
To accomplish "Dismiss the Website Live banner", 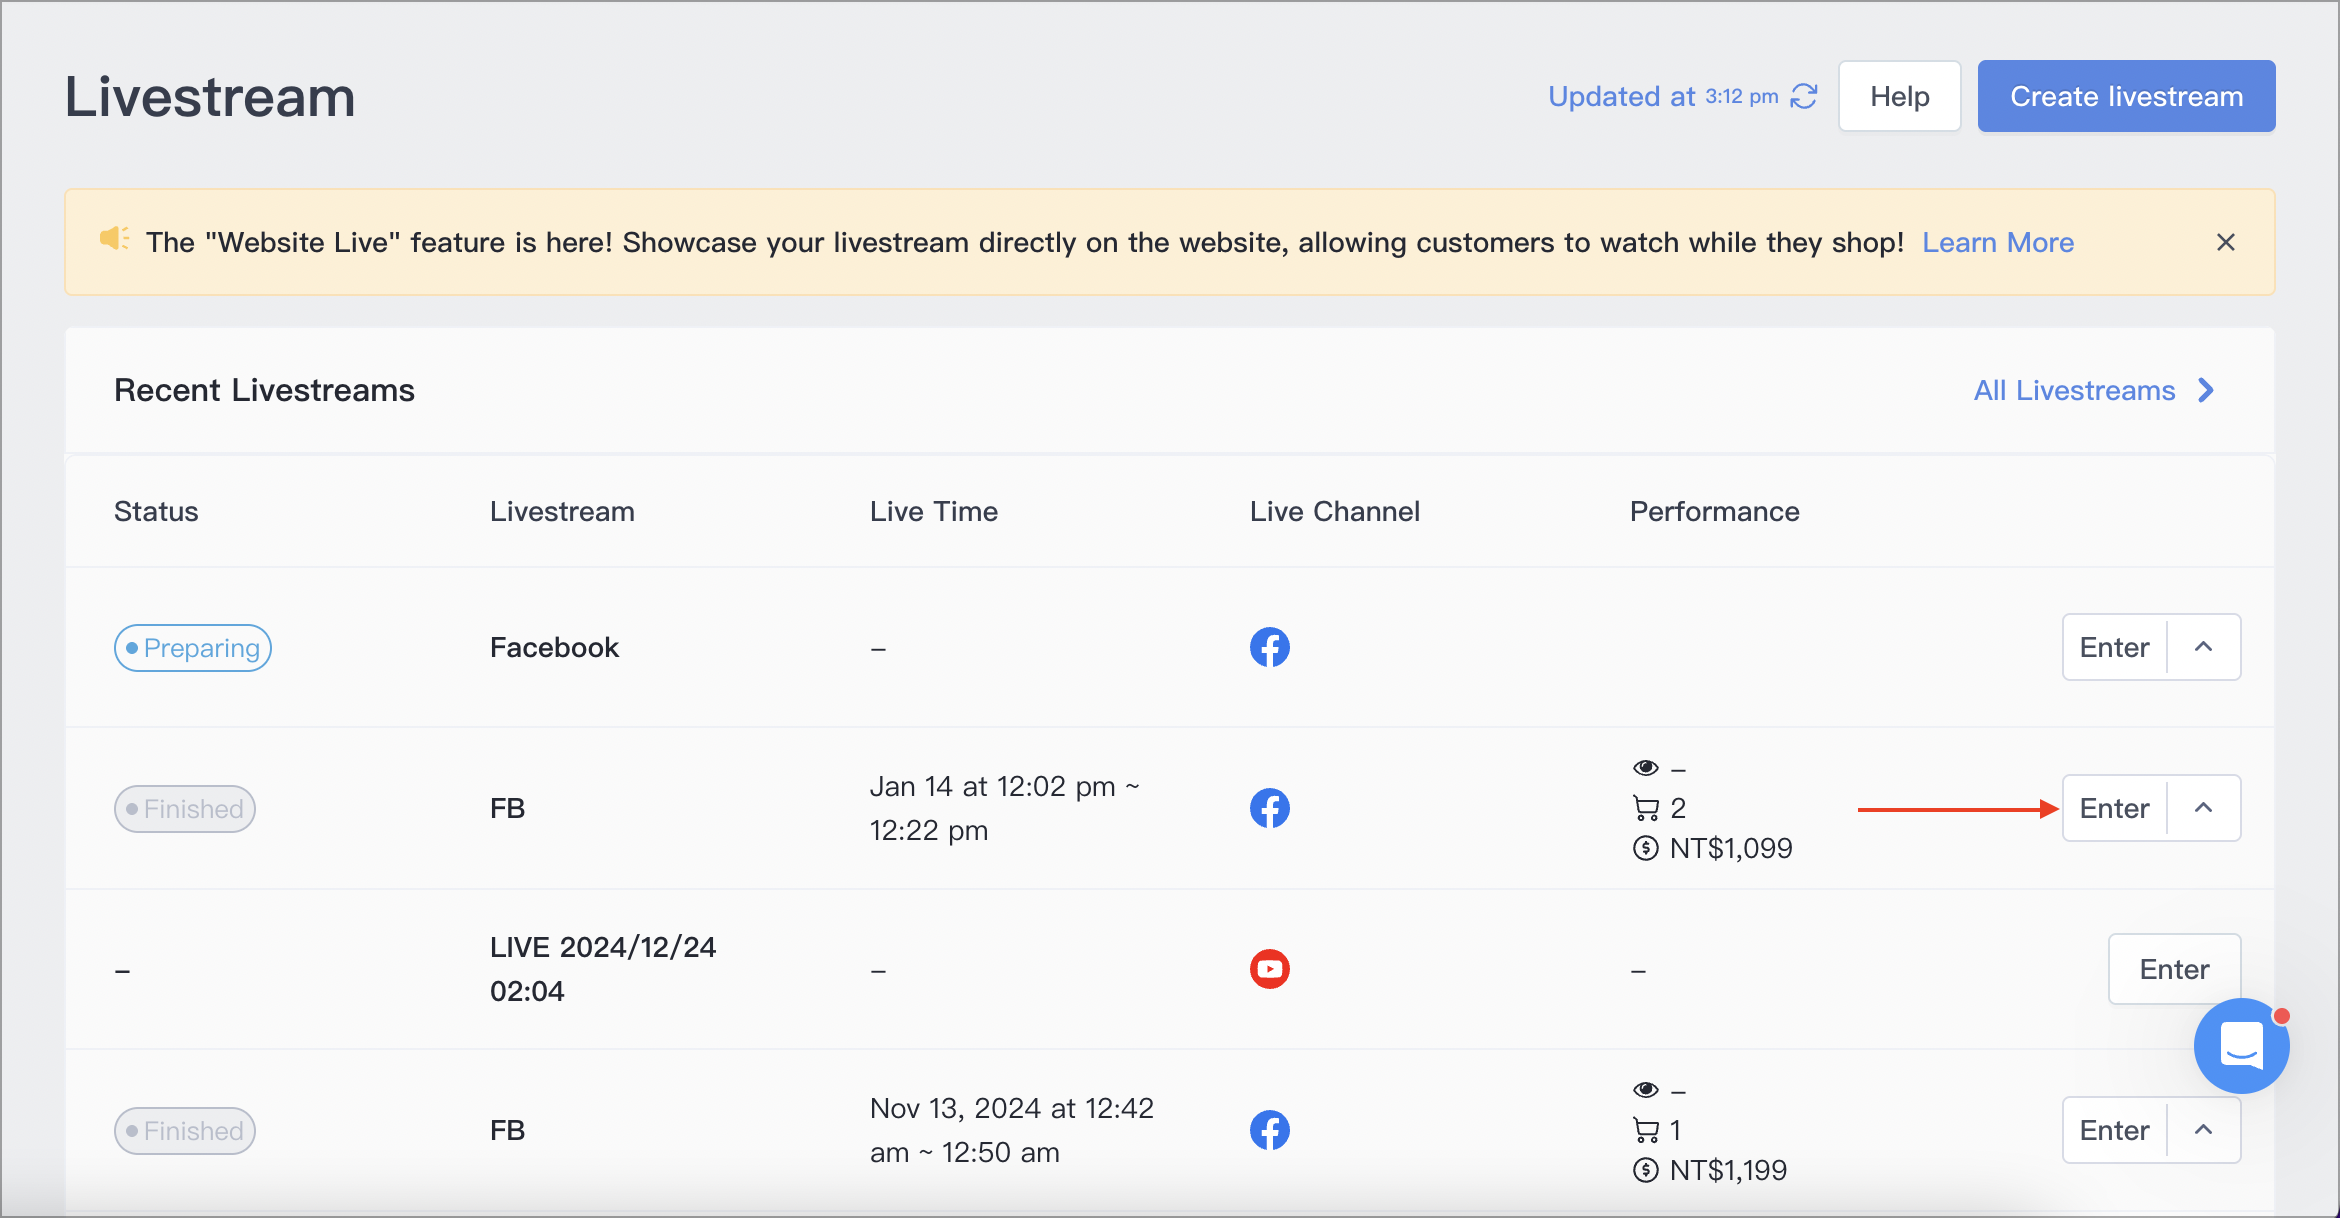I will [x=2226, y=242].
